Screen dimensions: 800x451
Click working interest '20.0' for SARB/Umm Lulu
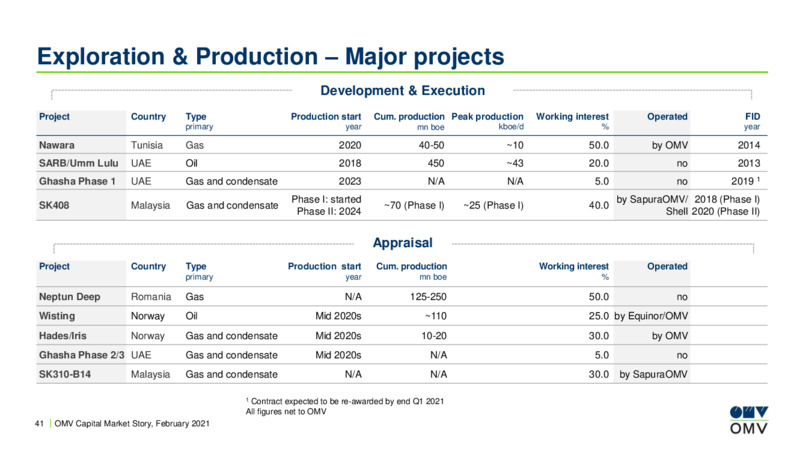click(x=598, y=163)
